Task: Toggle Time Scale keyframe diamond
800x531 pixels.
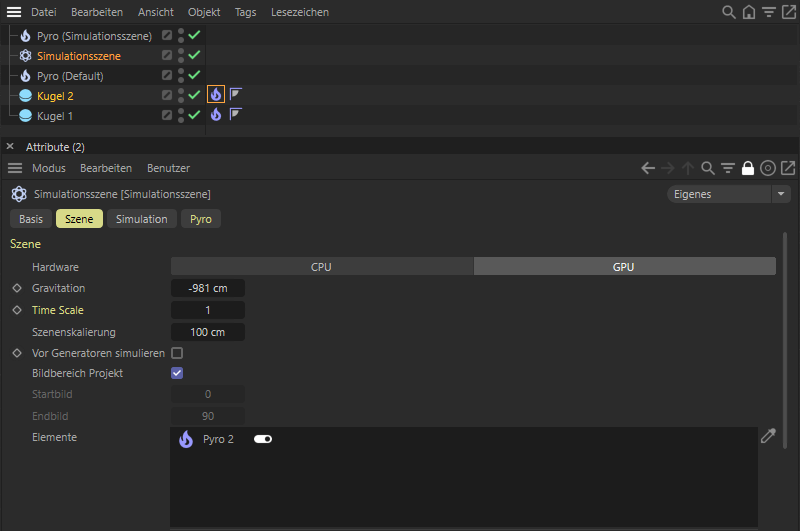Action: point(17,310)
